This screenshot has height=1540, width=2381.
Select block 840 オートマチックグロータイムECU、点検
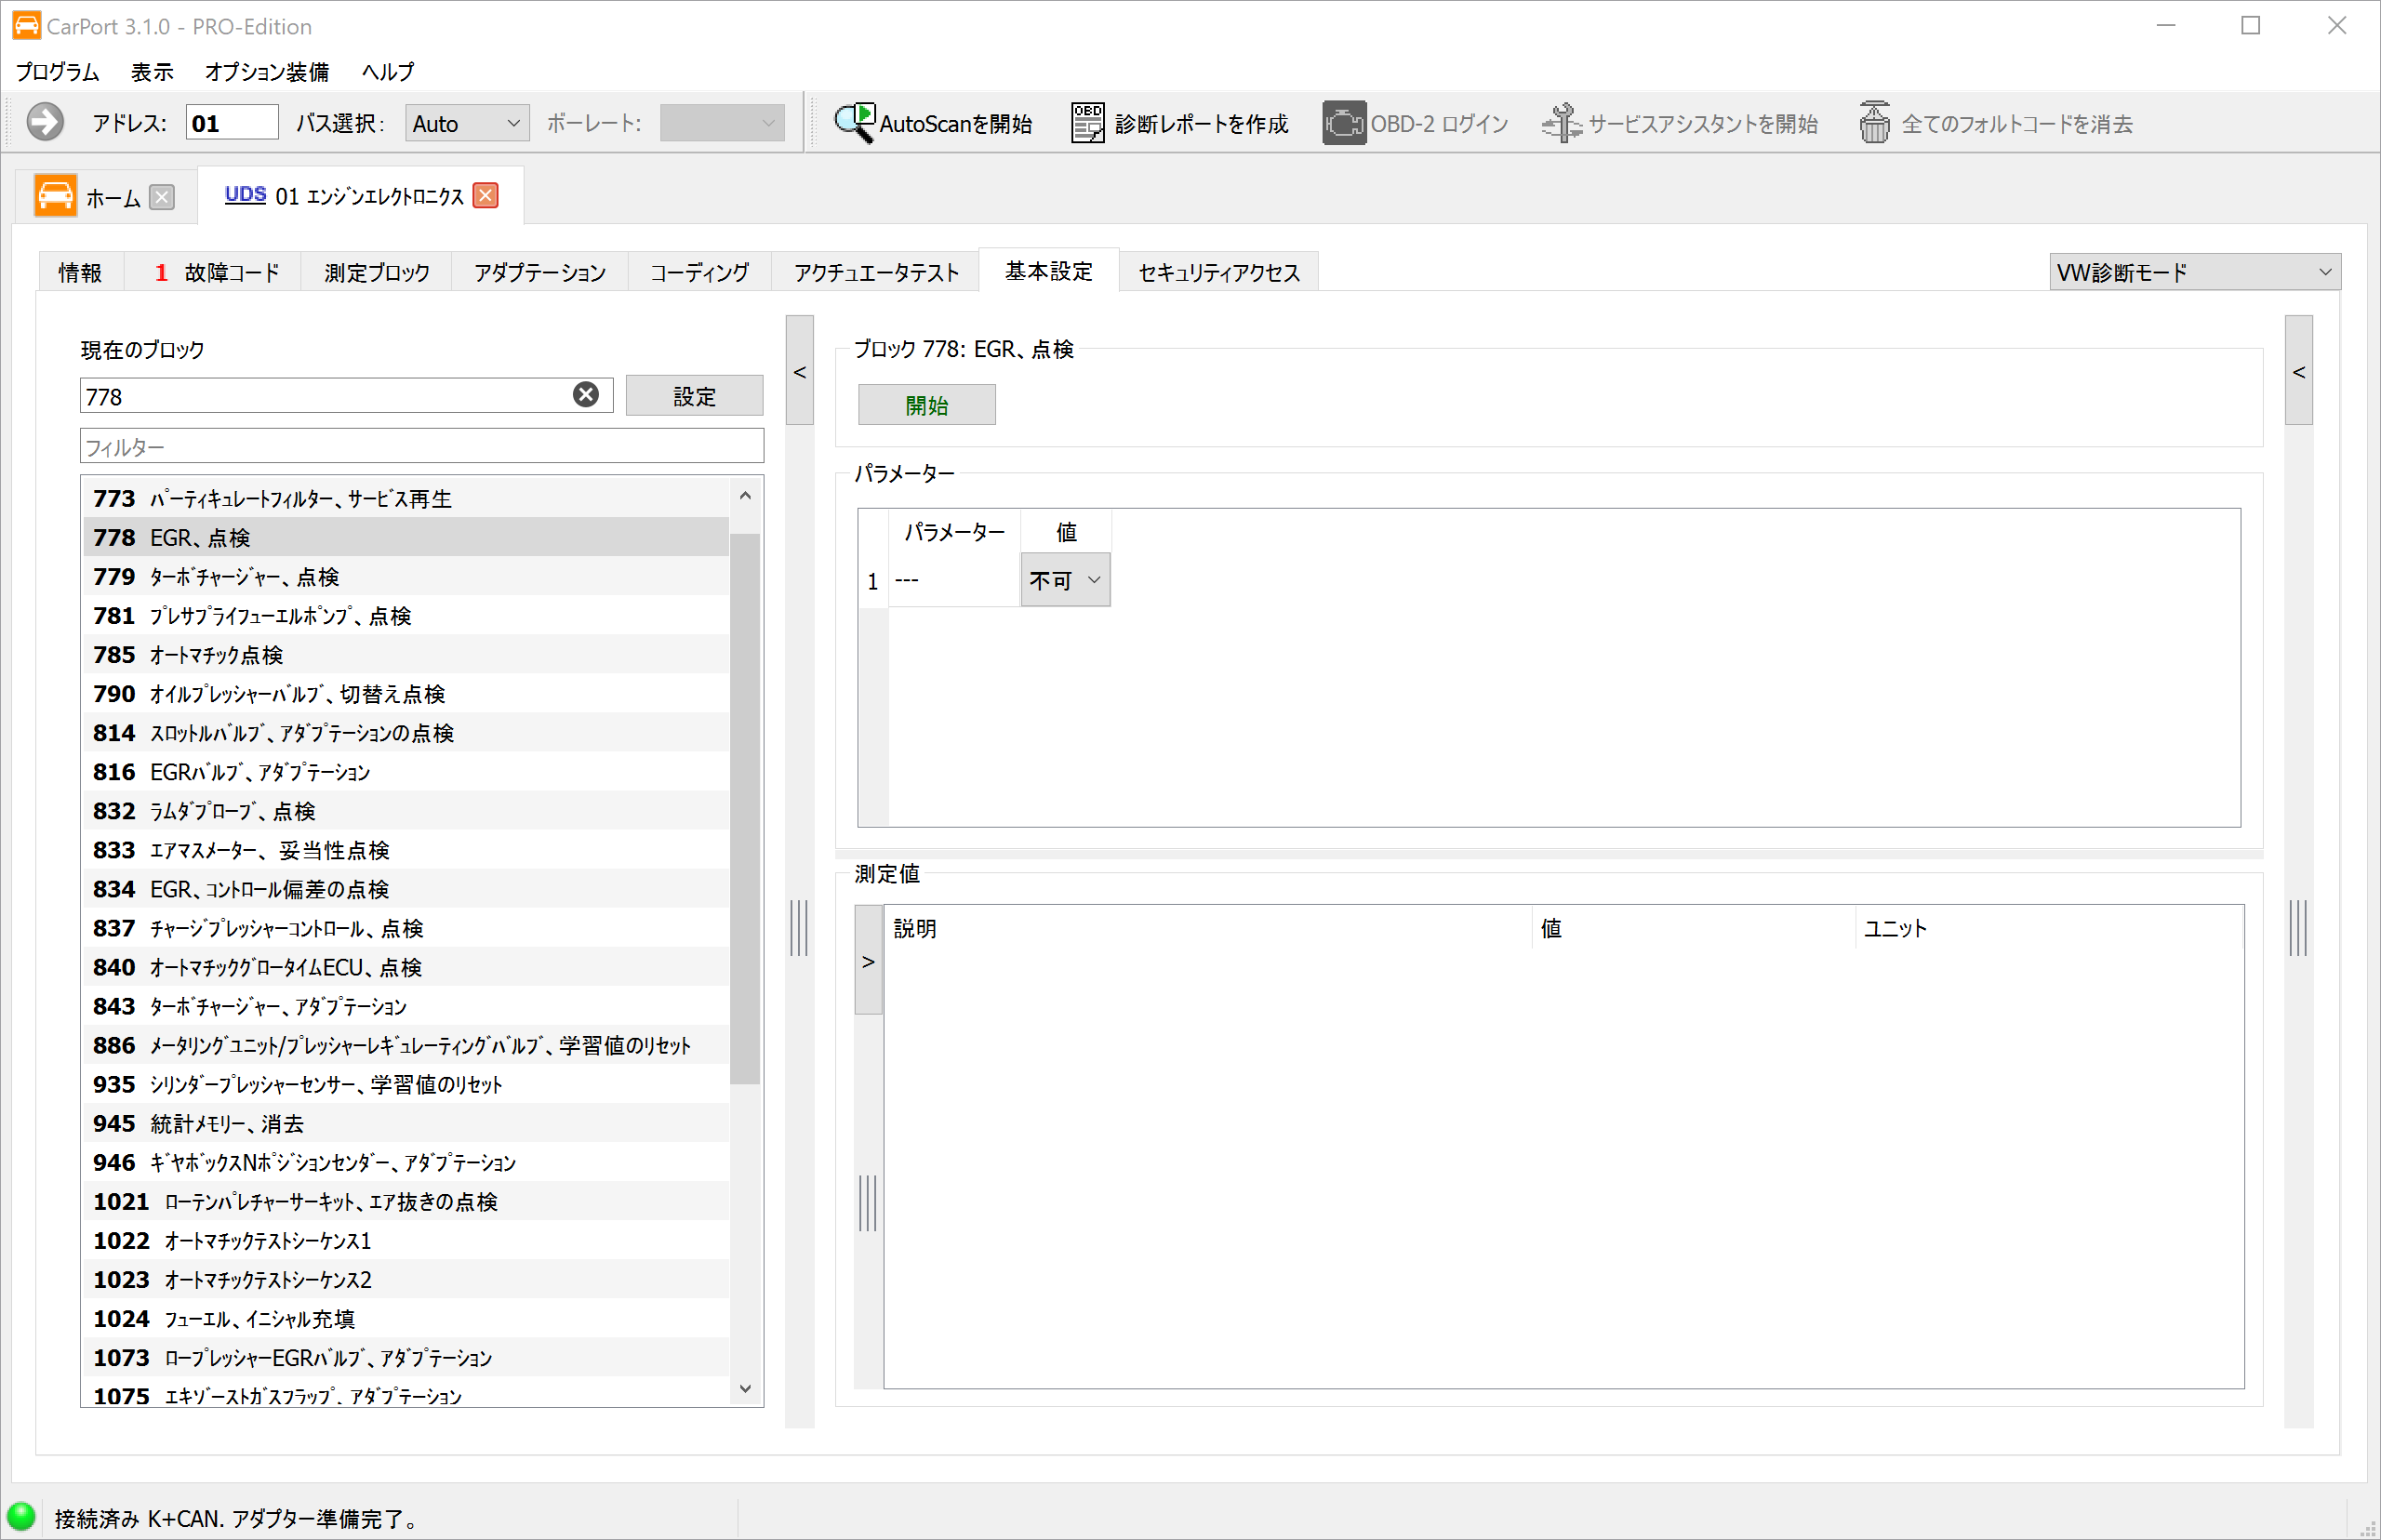(x=406, y=967)
